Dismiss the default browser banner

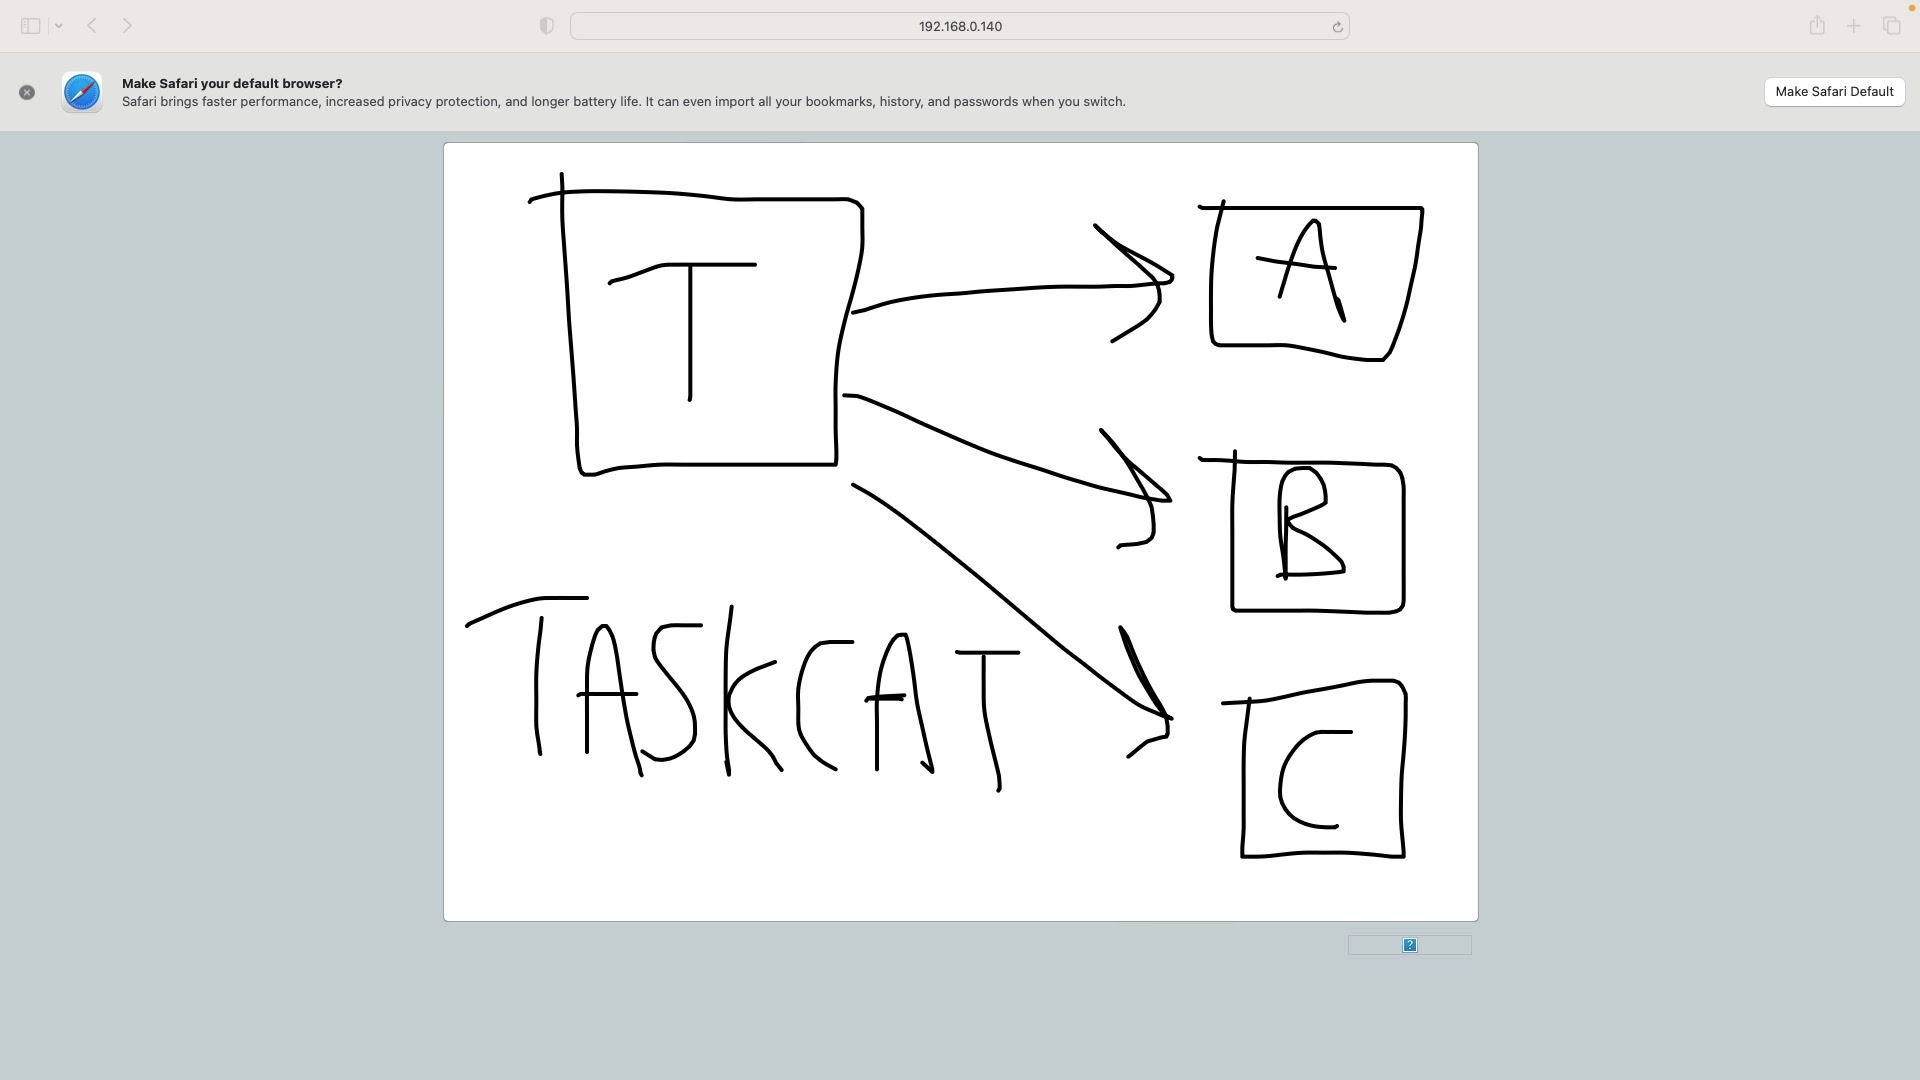click(27, 92)
